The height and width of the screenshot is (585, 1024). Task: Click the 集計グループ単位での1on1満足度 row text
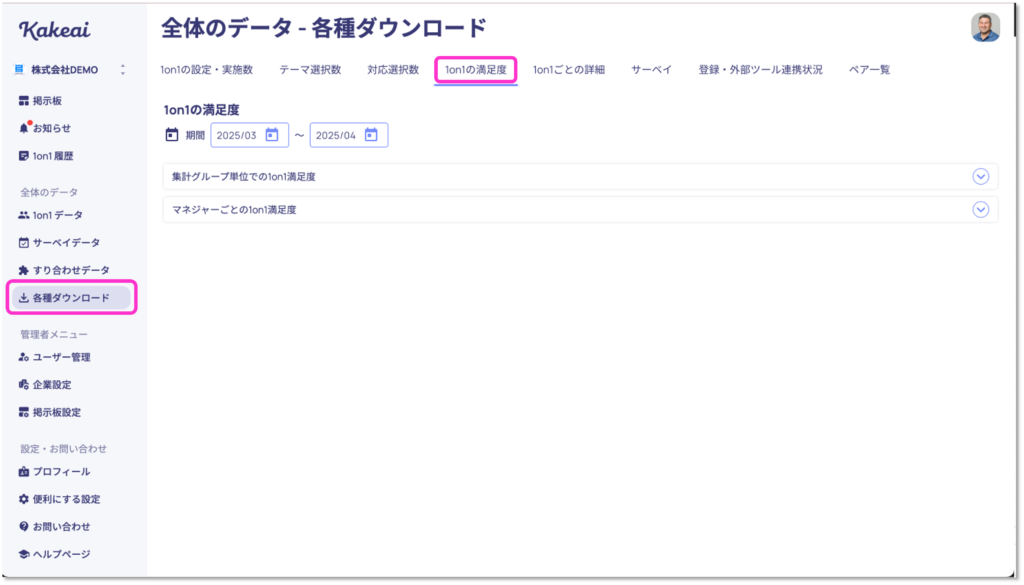(244, 176)
